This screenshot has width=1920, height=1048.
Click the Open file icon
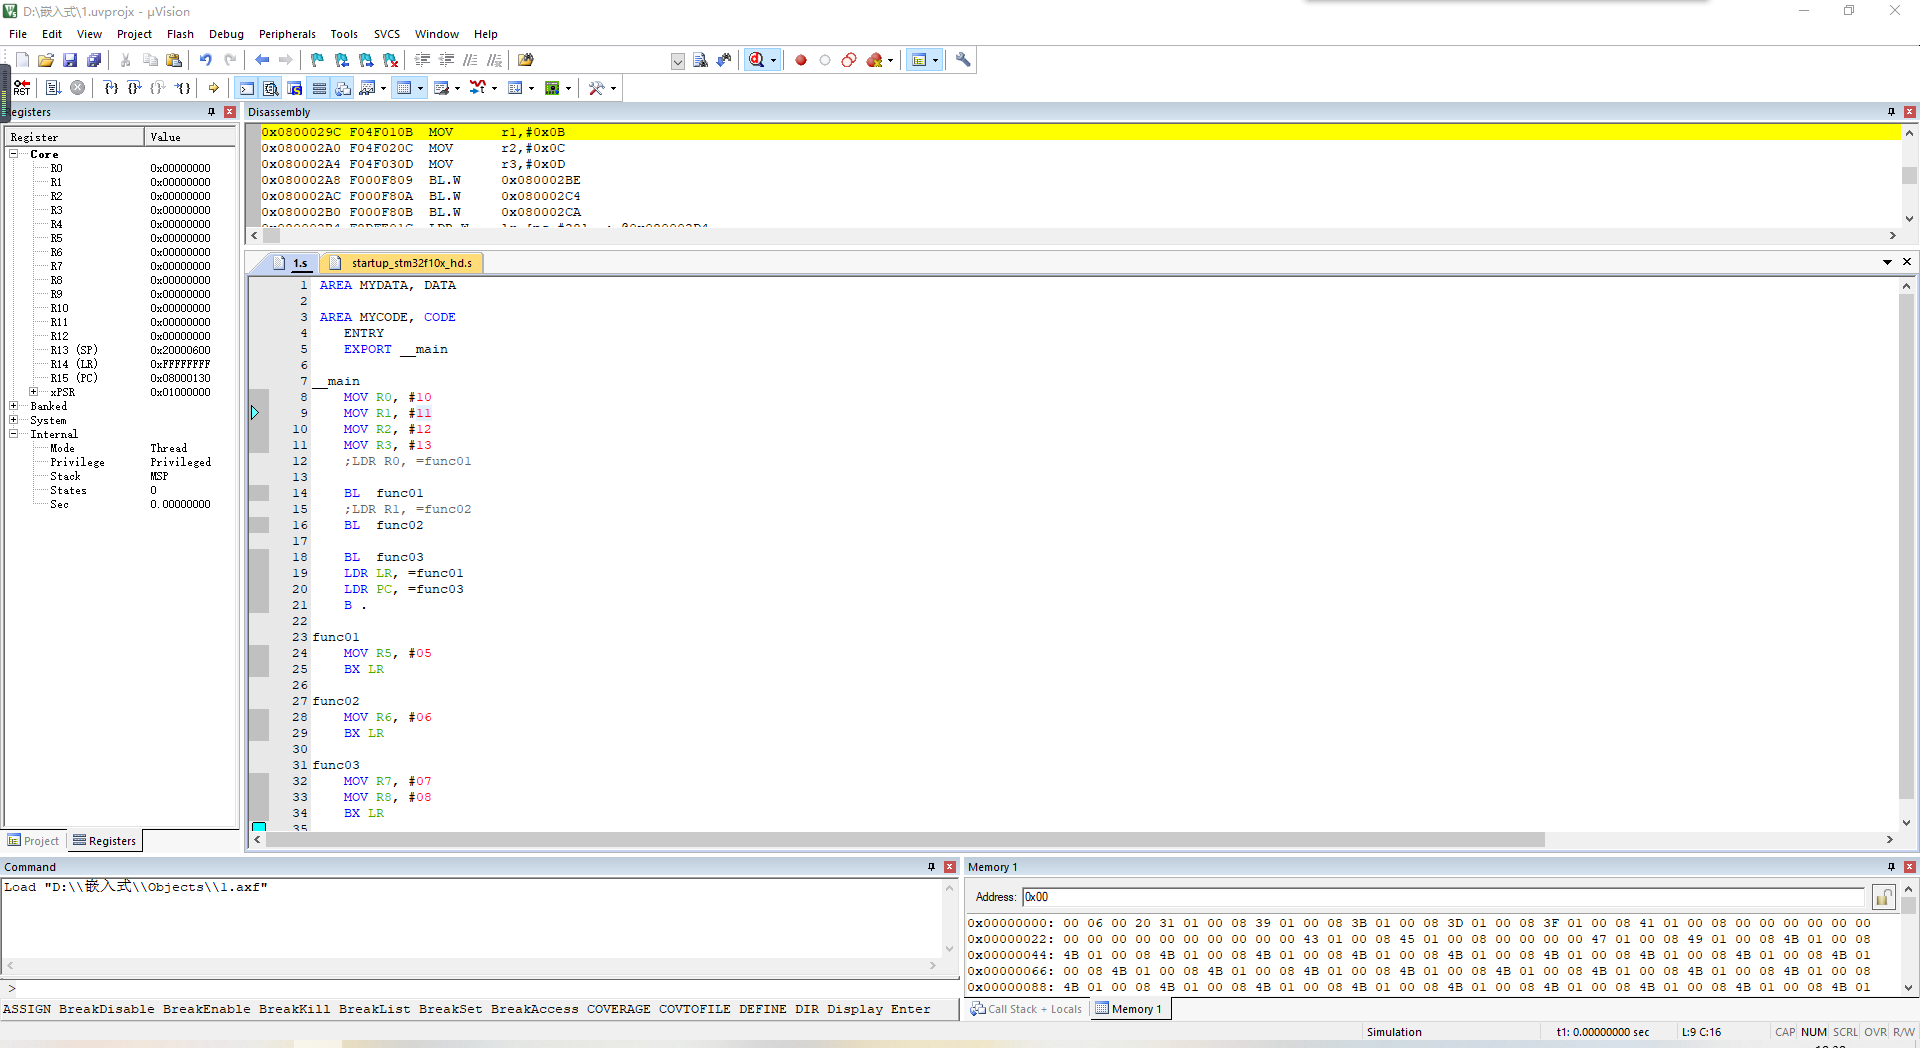tap(46, 60)
